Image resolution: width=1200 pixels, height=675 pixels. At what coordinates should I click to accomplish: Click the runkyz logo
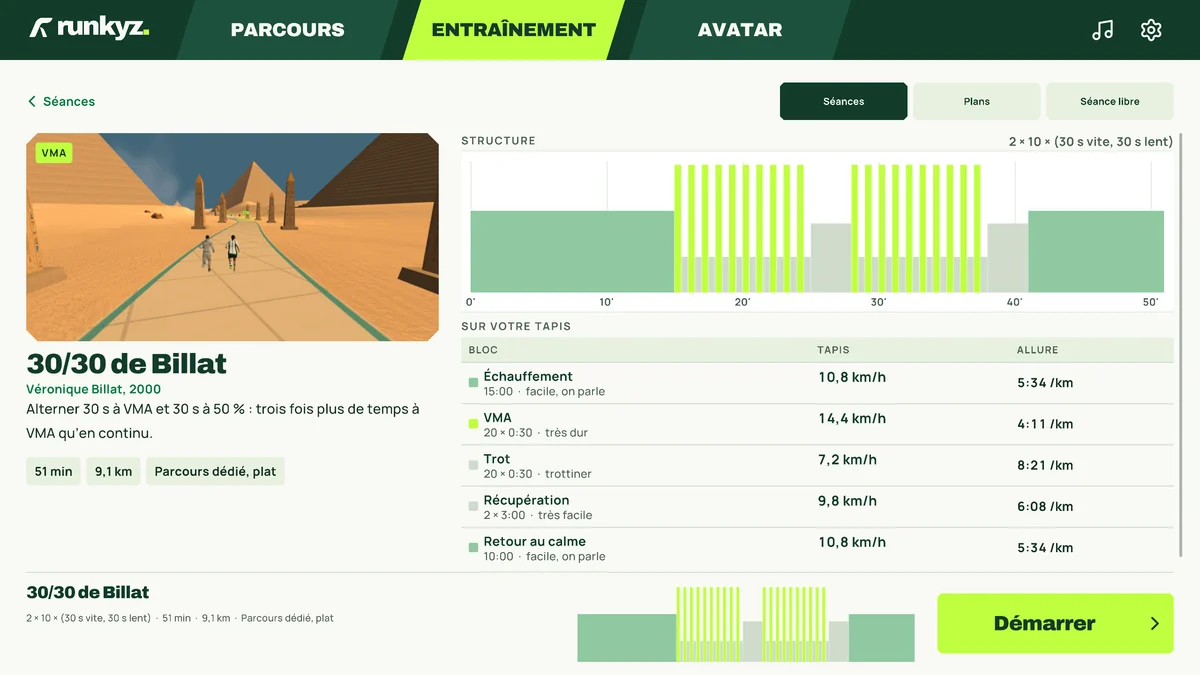click(x=89, y=28)
